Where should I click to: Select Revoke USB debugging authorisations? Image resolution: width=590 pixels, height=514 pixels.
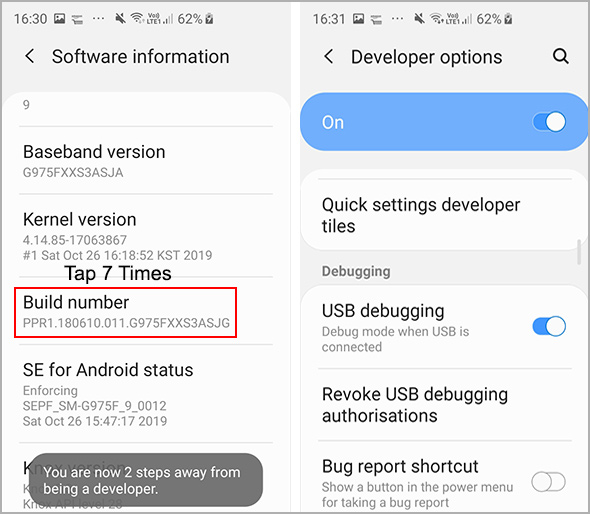(444, 405)
